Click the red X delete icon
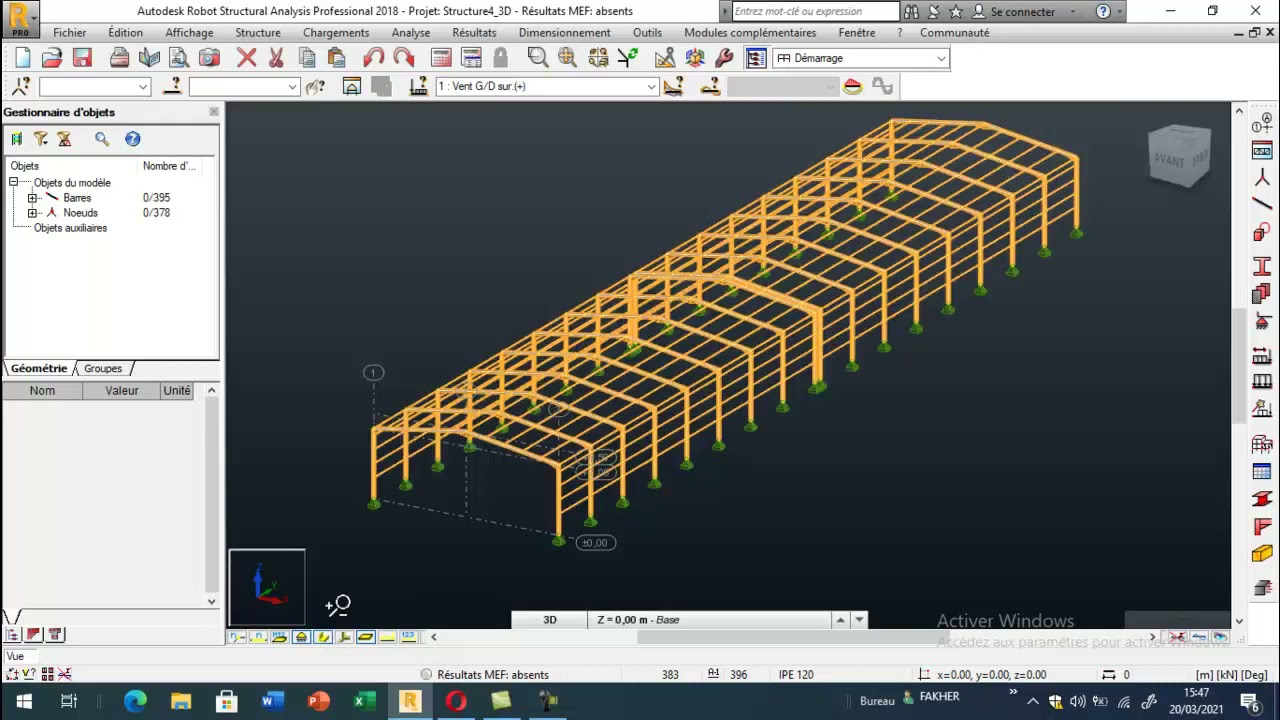The width and height of the screenshot is (1280, 720). (x=246, y=58)
